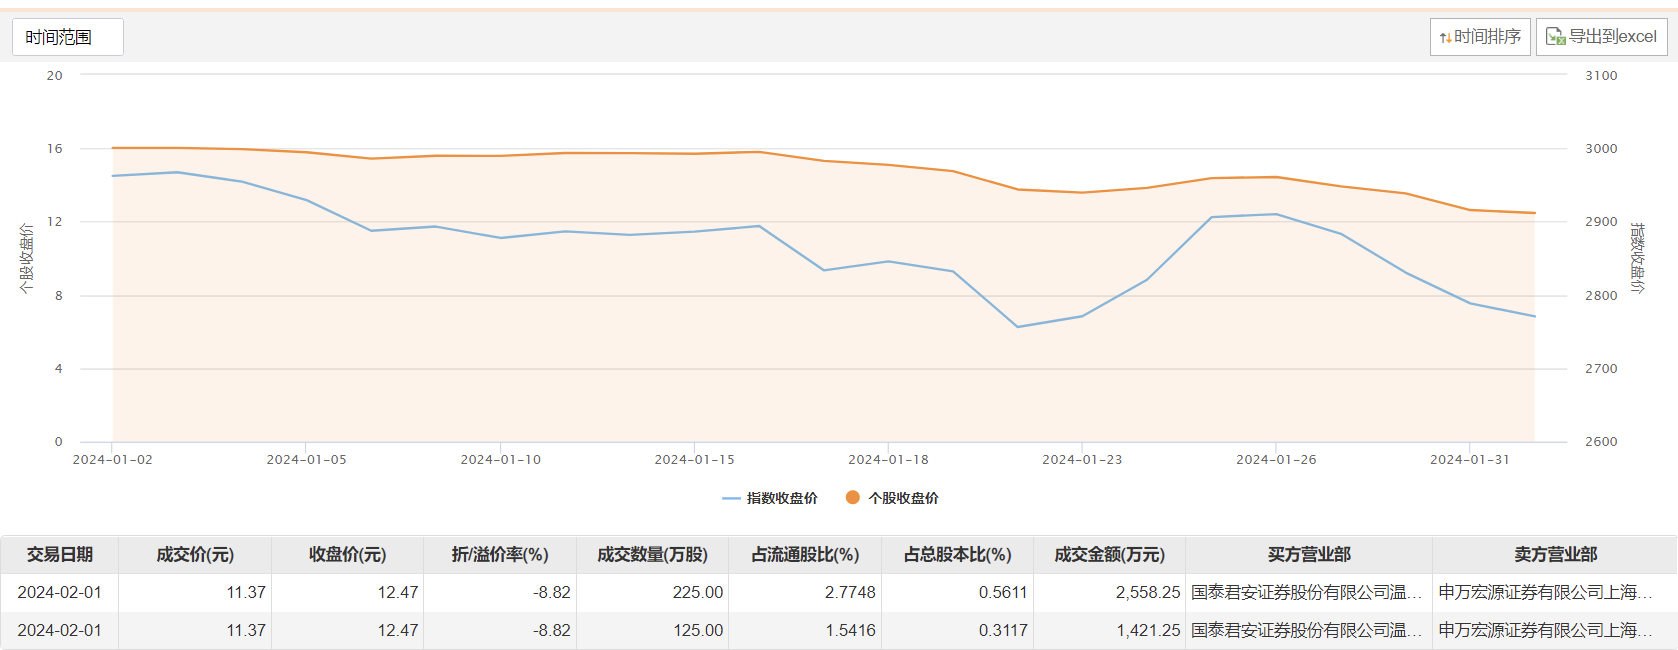Viewport: 1678px width, 650px height.
Task: Click the 占流通股比(%) column header
Action: [805, 554]
